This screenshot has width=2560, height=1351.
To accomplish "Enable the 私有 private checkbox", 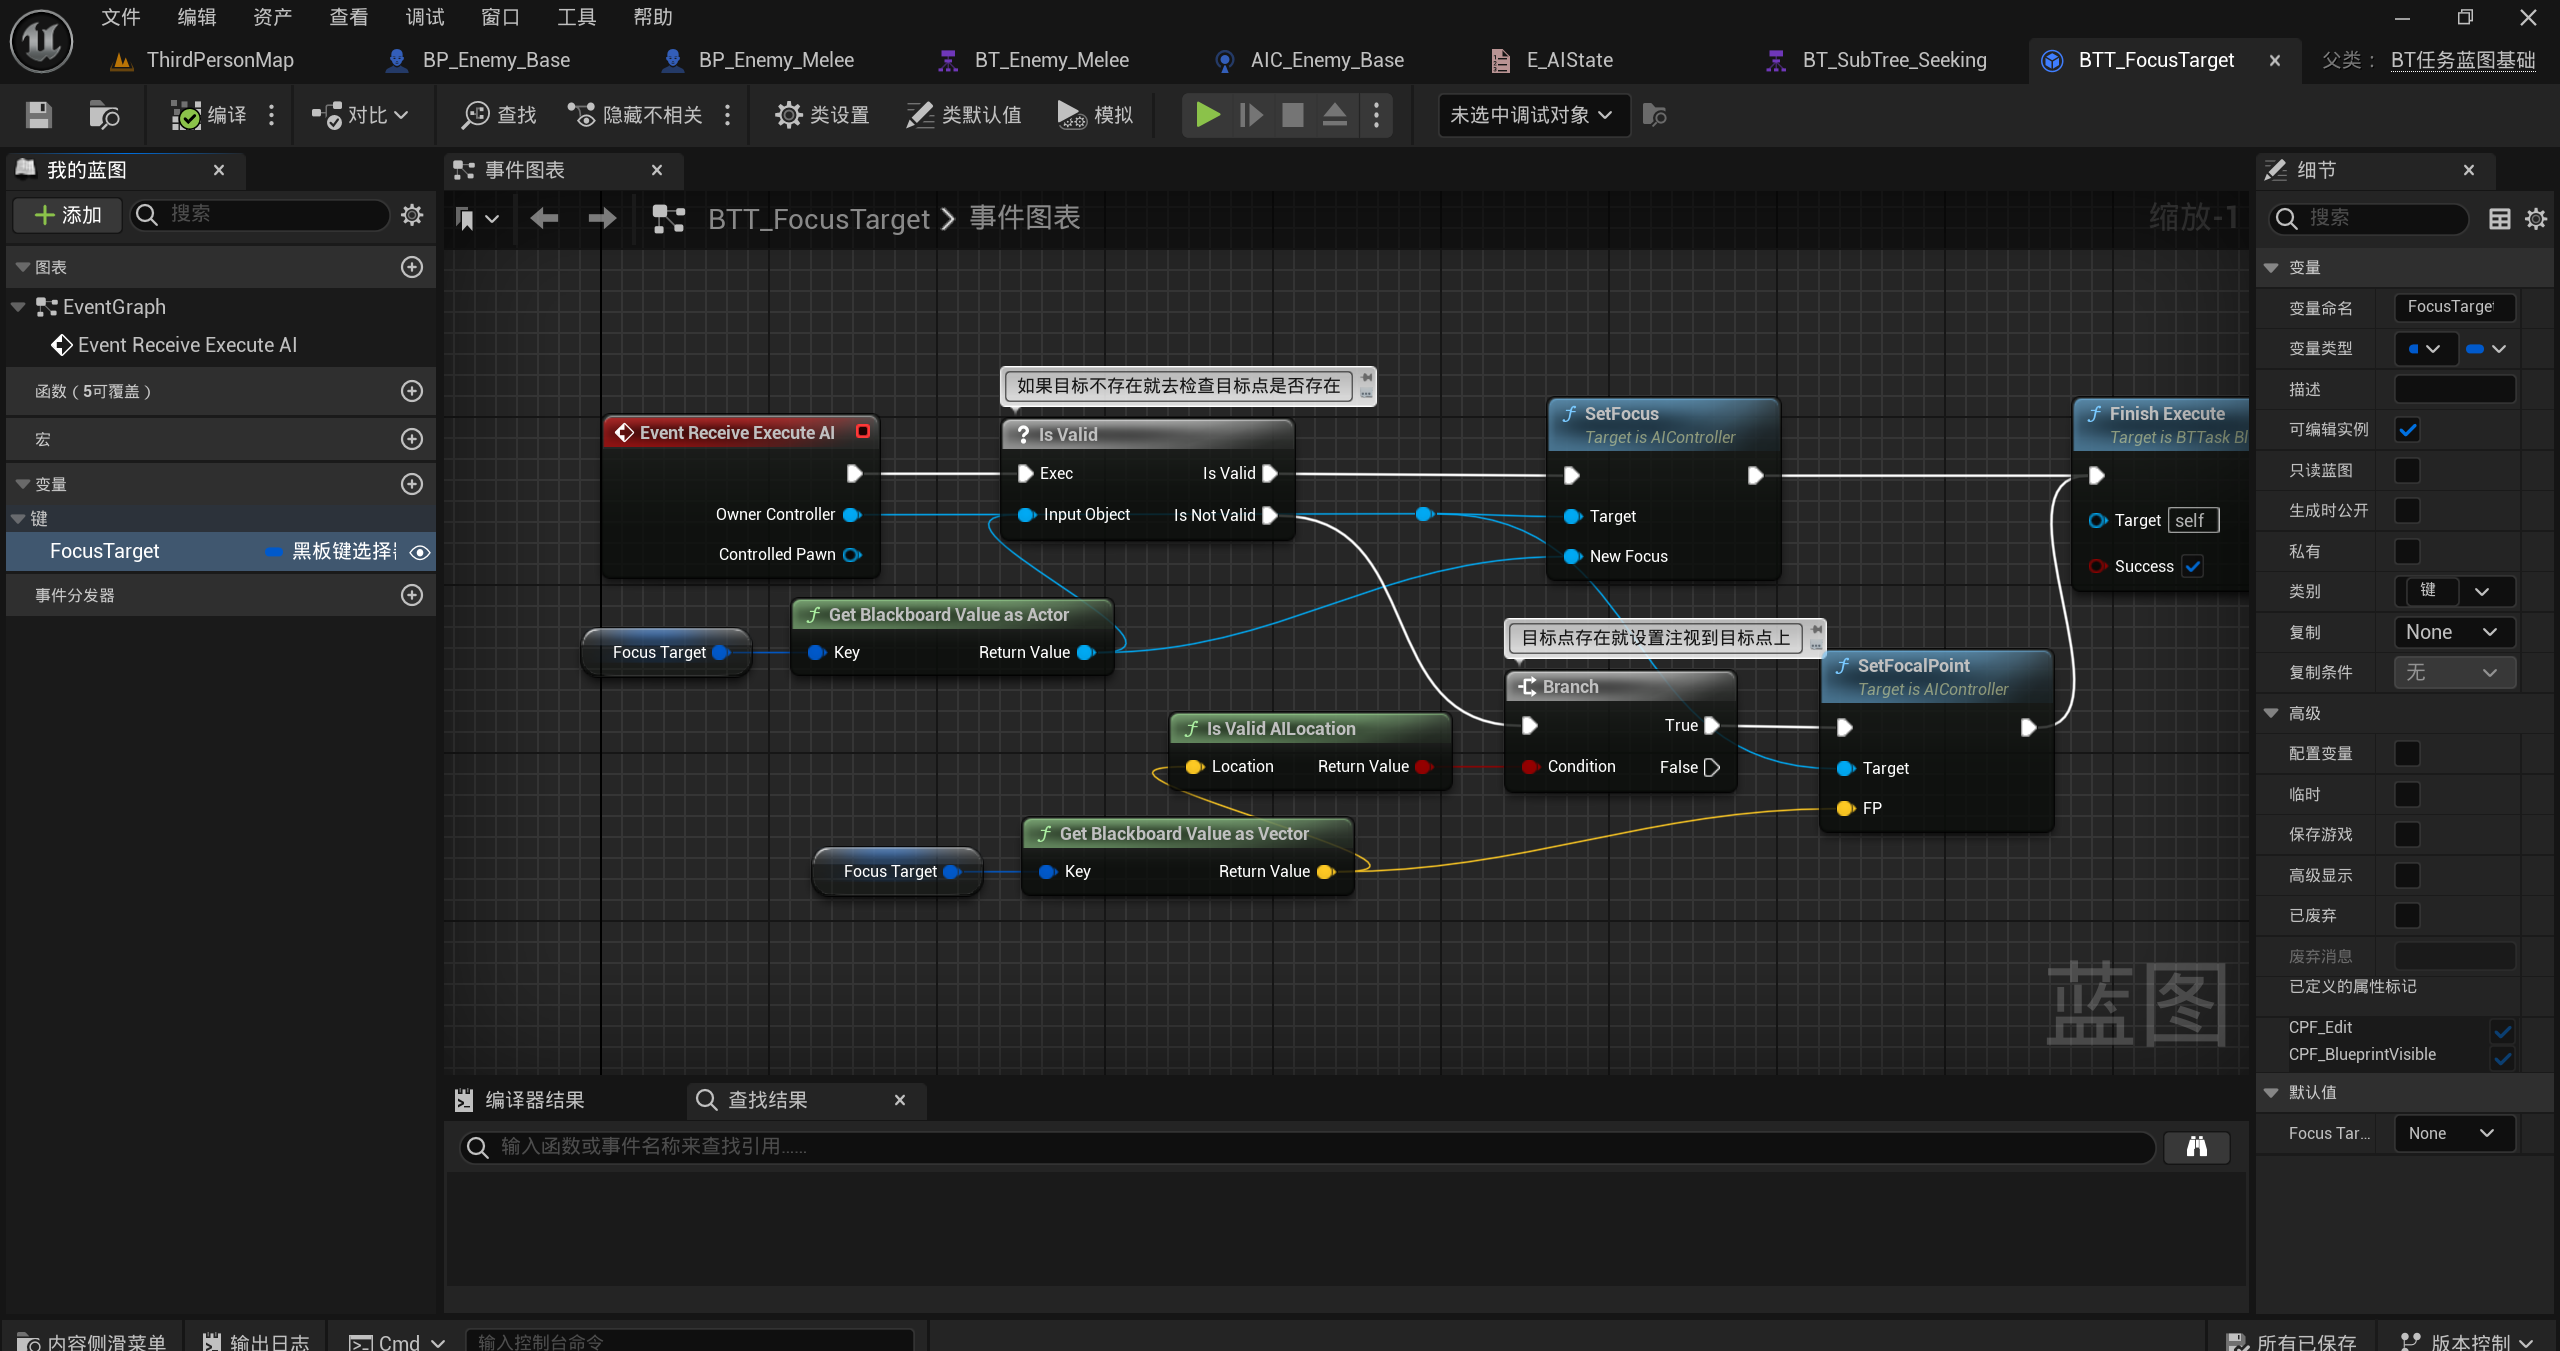I will tap(2408, 551).
